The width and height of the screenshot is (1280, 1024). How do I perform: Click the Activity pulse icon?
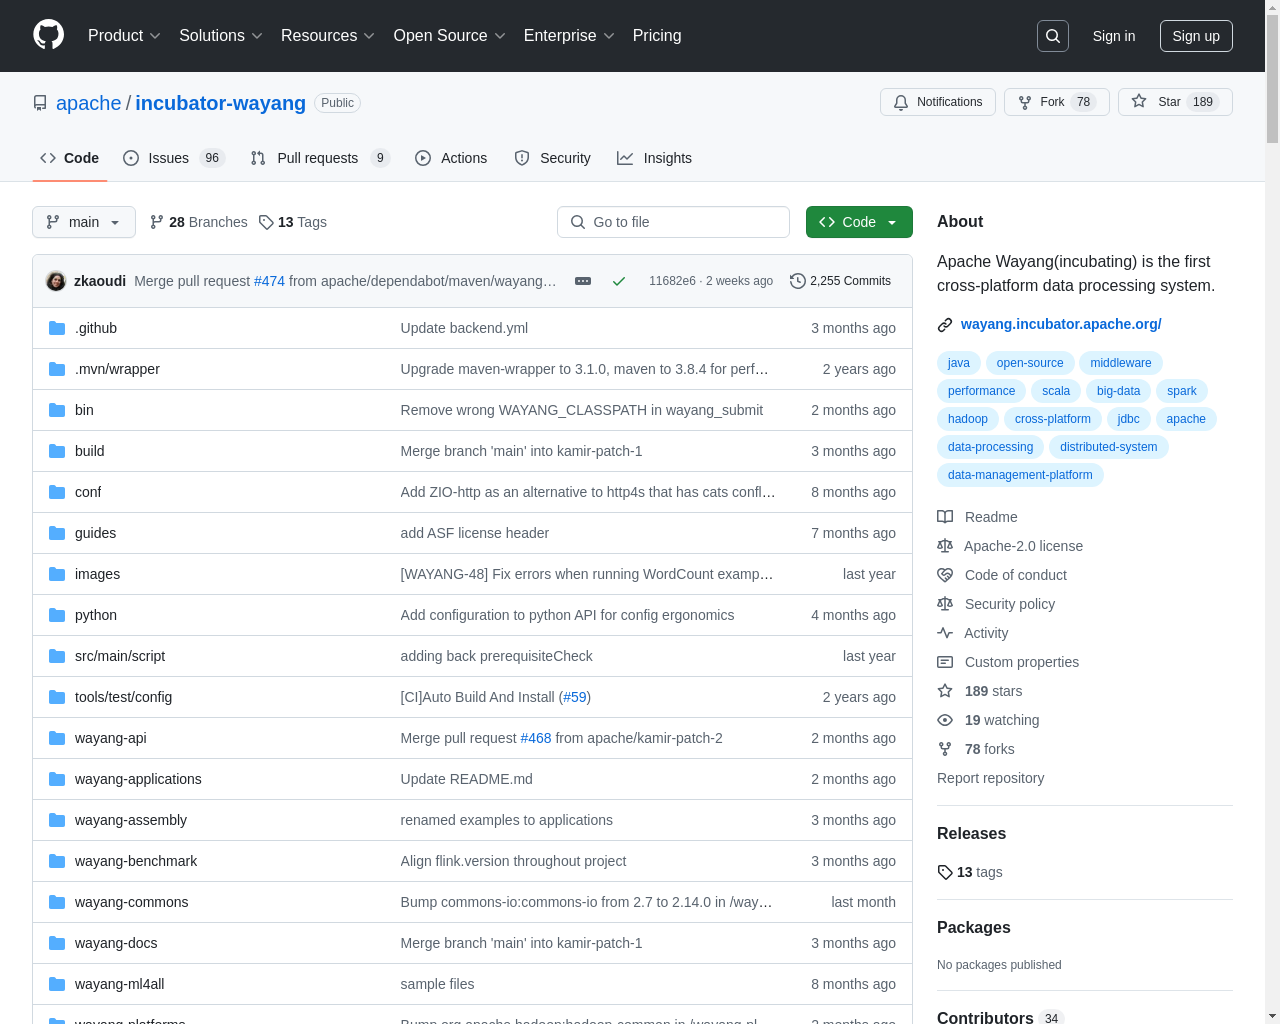click(x=945, y=633)
